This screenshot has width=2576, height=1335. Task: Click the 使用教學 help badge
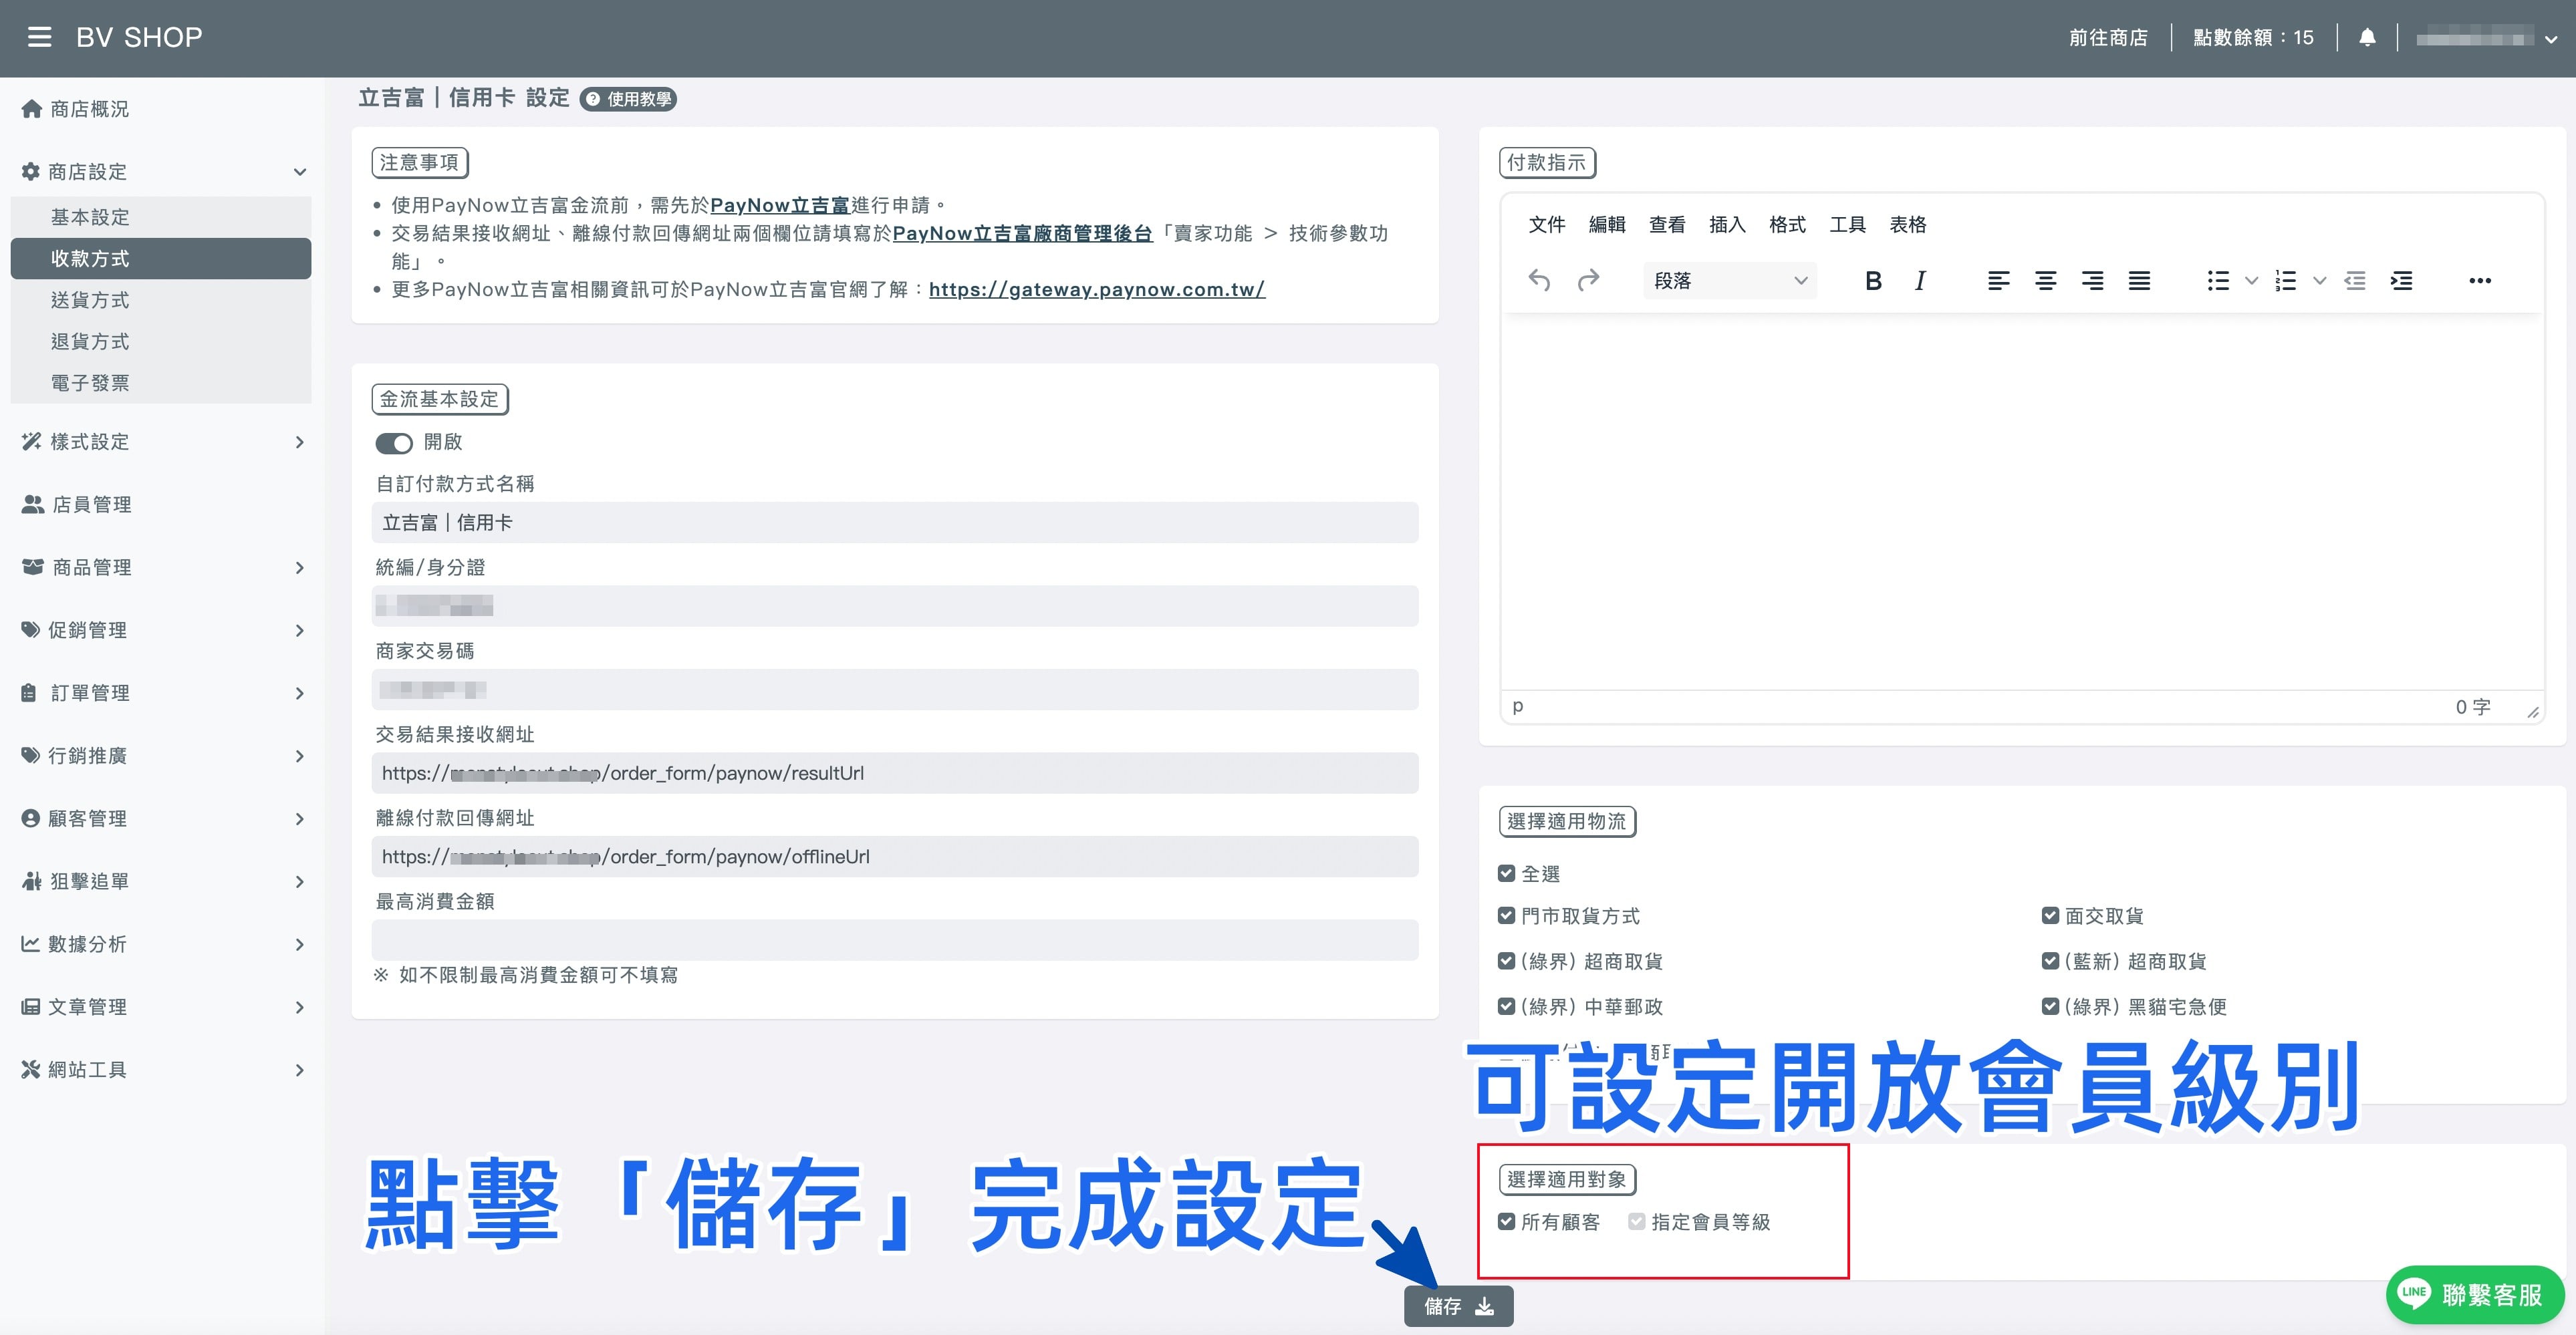point(629,99)
